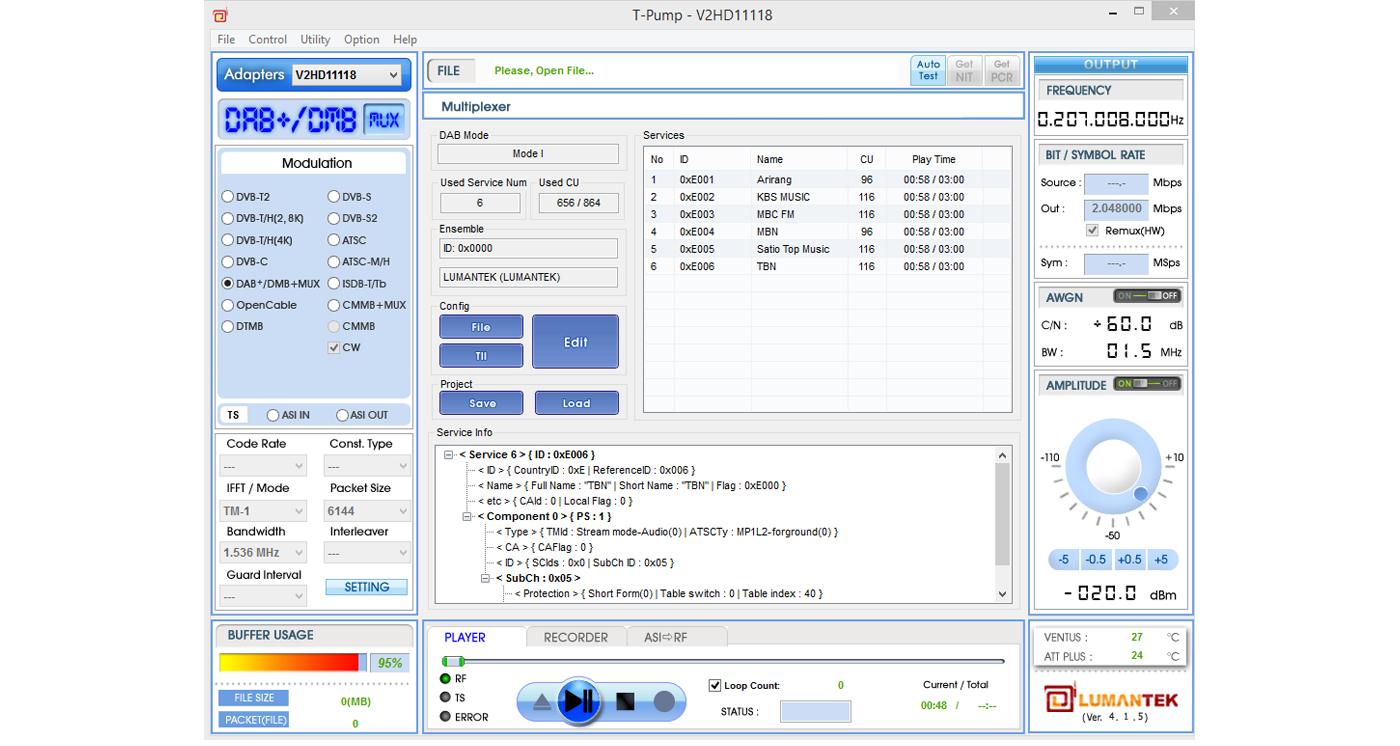Select ISDB-T/Tb modulation
The width and height of the screenshot is (1400, 746).
pyautogui.click(x=334, y=284)
